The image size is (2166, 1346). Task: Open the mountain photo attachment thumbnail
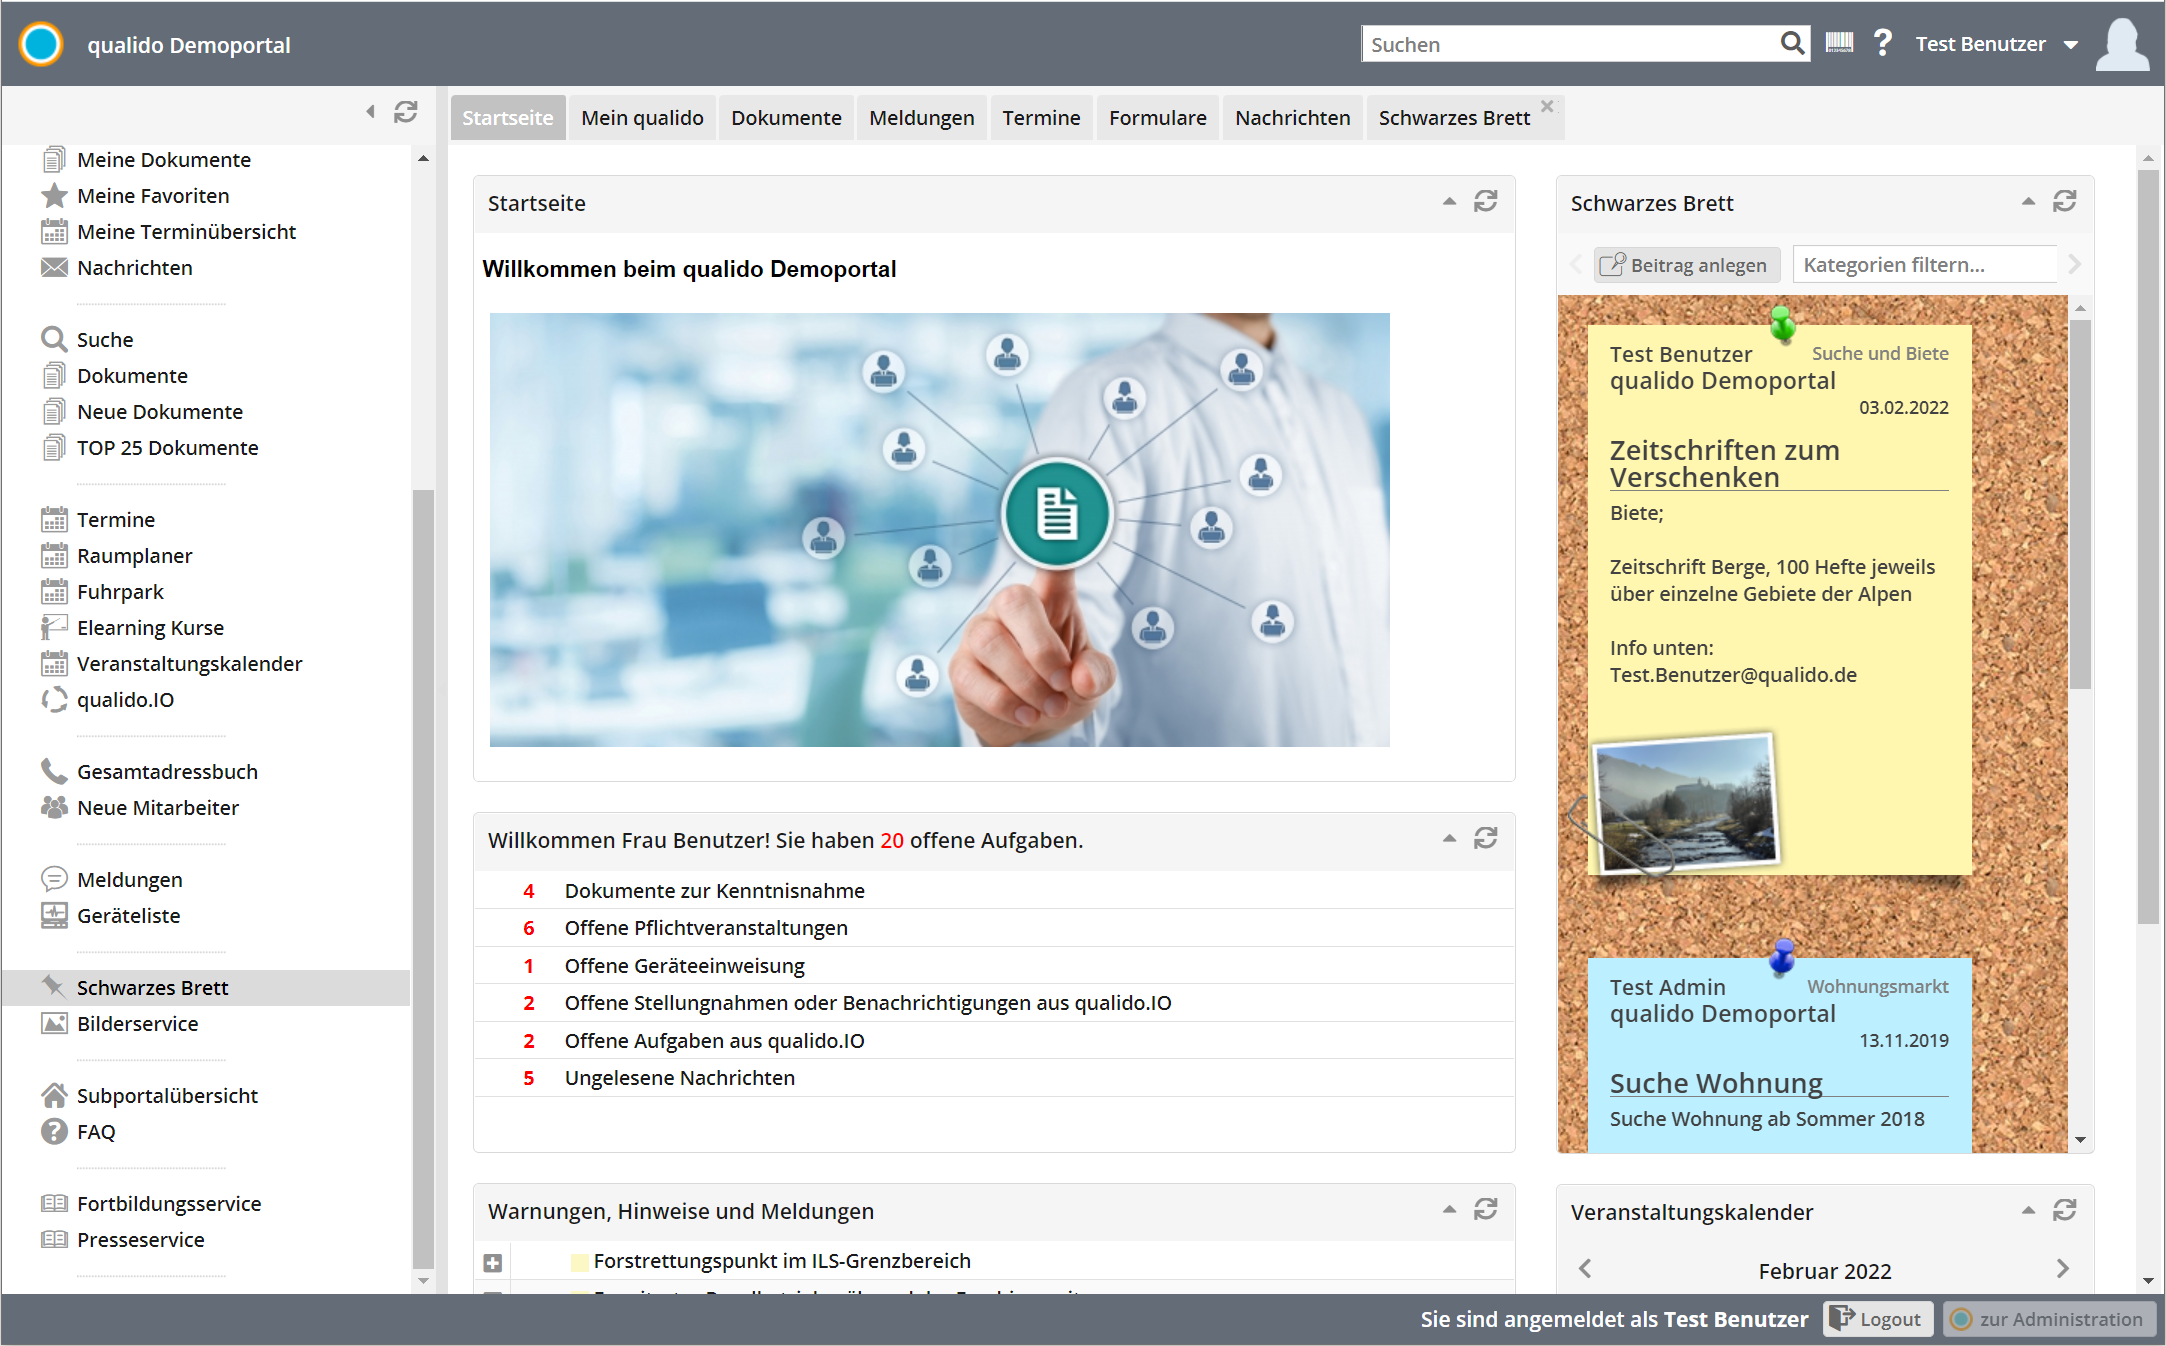tap(1687, 803)
